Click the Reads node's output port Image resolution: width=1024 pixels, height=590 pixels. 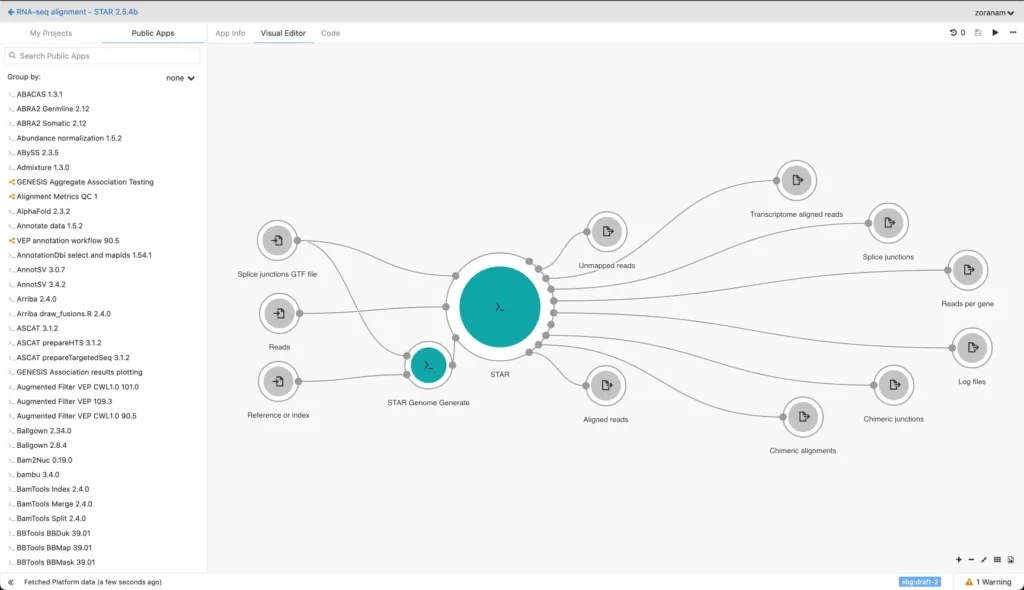pos(300,314)
